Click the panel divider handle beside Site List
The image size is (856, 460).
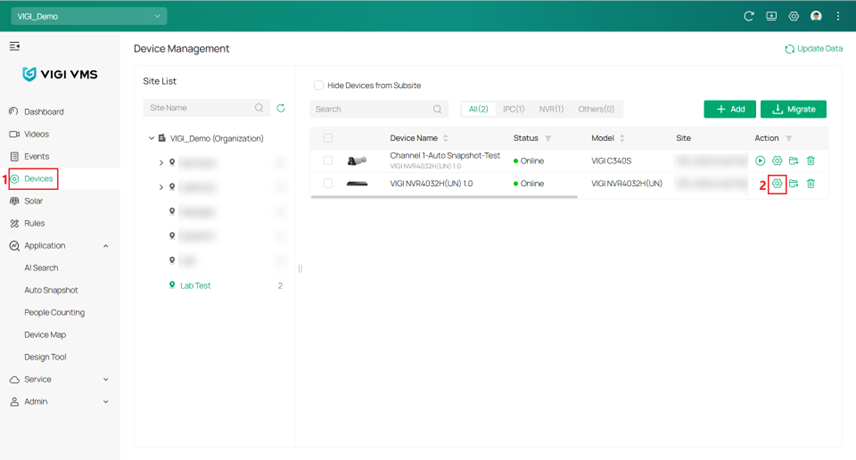(x=300, y=268)
